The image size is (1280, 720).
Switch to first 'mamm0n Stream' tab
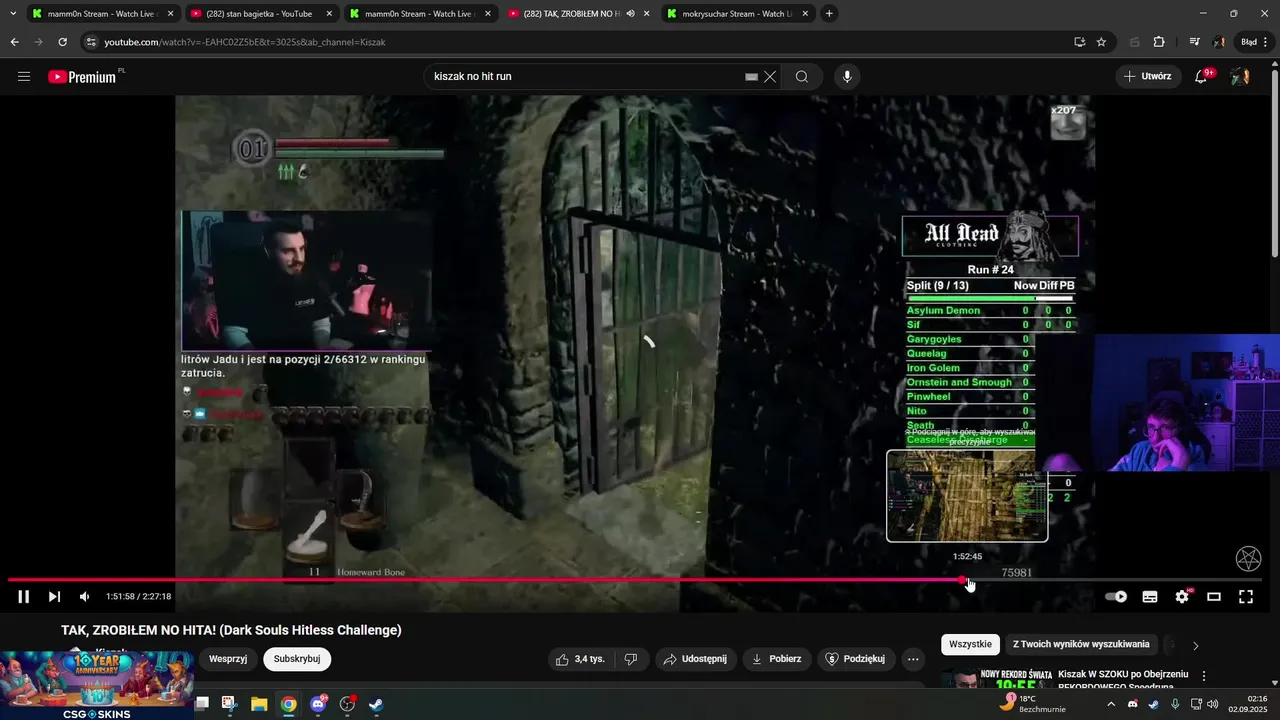[x=103, y=14]
